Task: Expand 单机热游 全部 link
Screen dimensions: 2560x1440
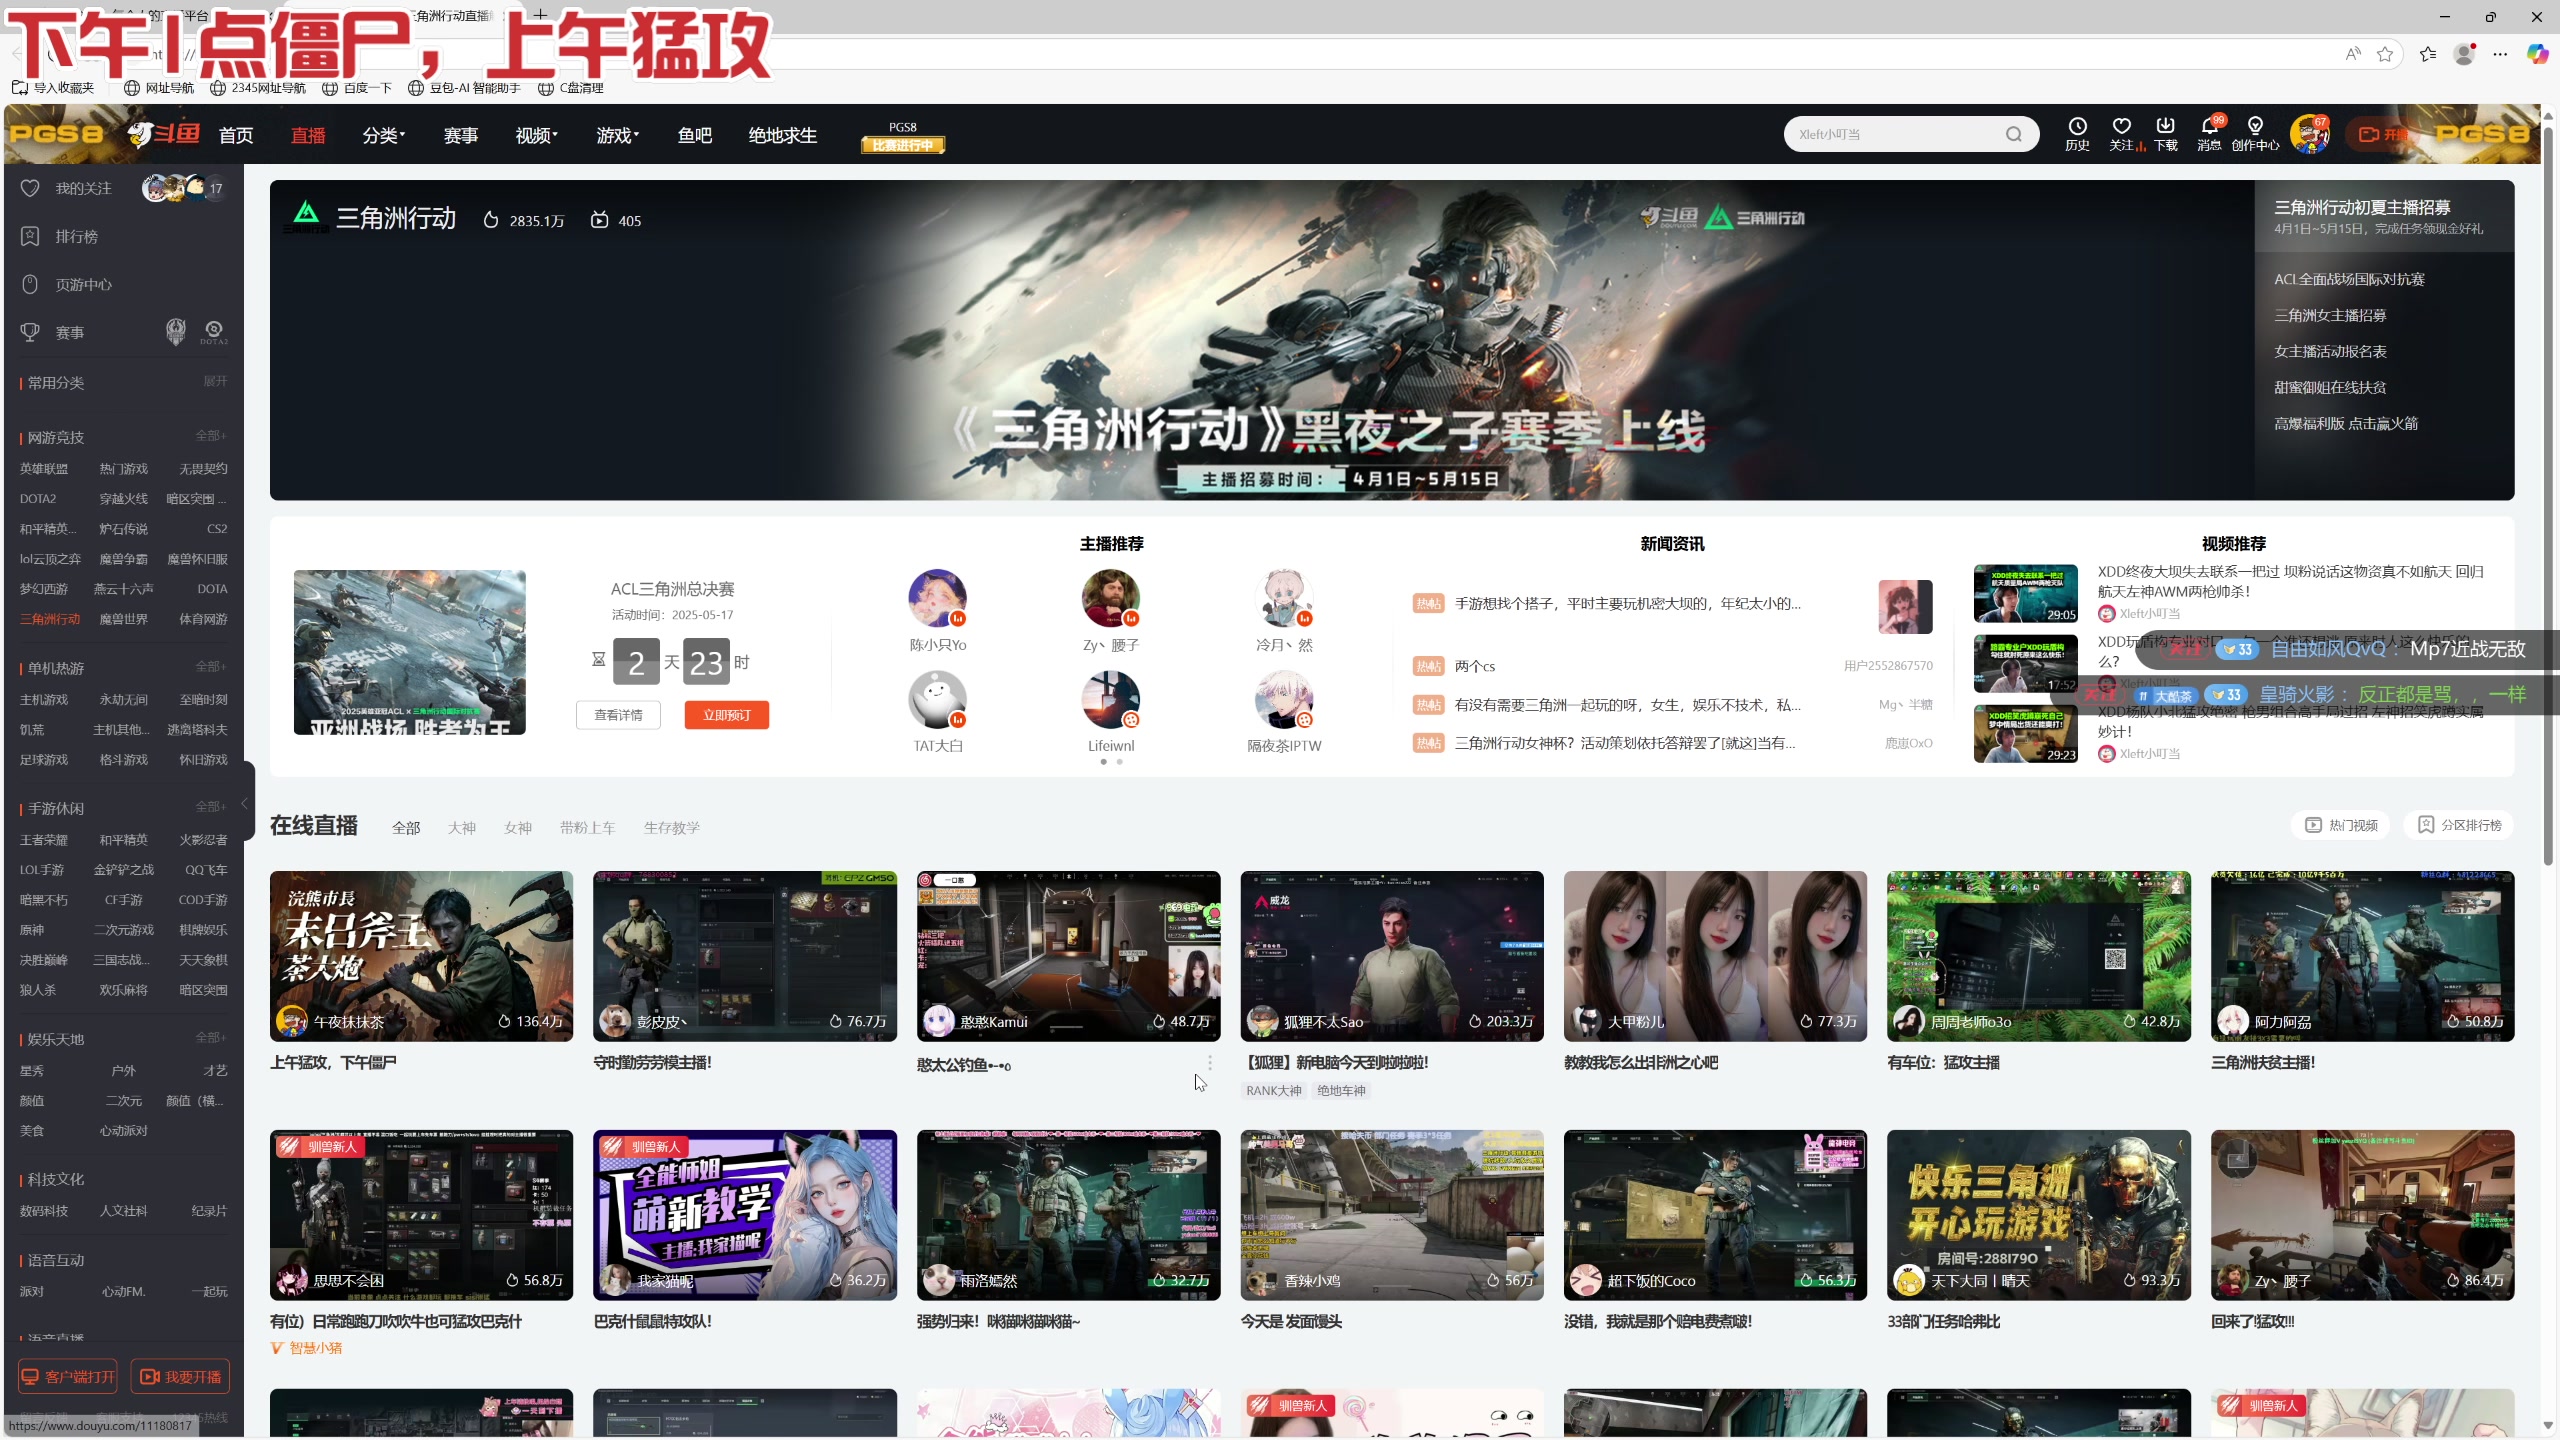Action: [x=211, y=666]
